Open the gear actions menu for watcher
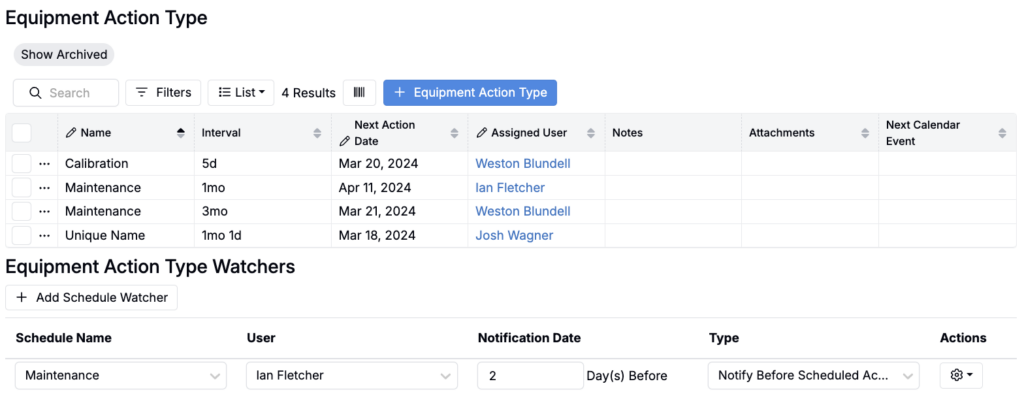This screenshot has width=1024, height=405. point(961,375)
